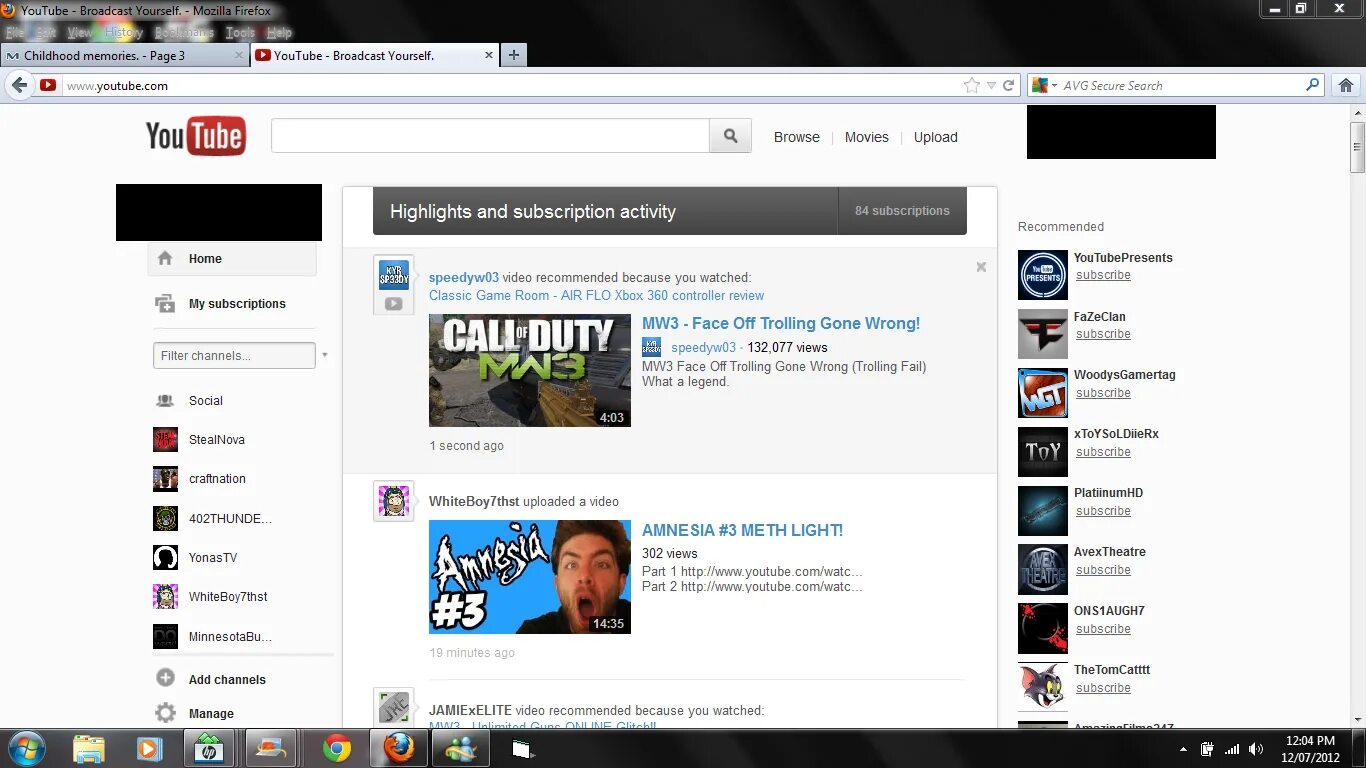Open the Movies link
Viewport: 1366px width, 768px height.
pos(867,137)
